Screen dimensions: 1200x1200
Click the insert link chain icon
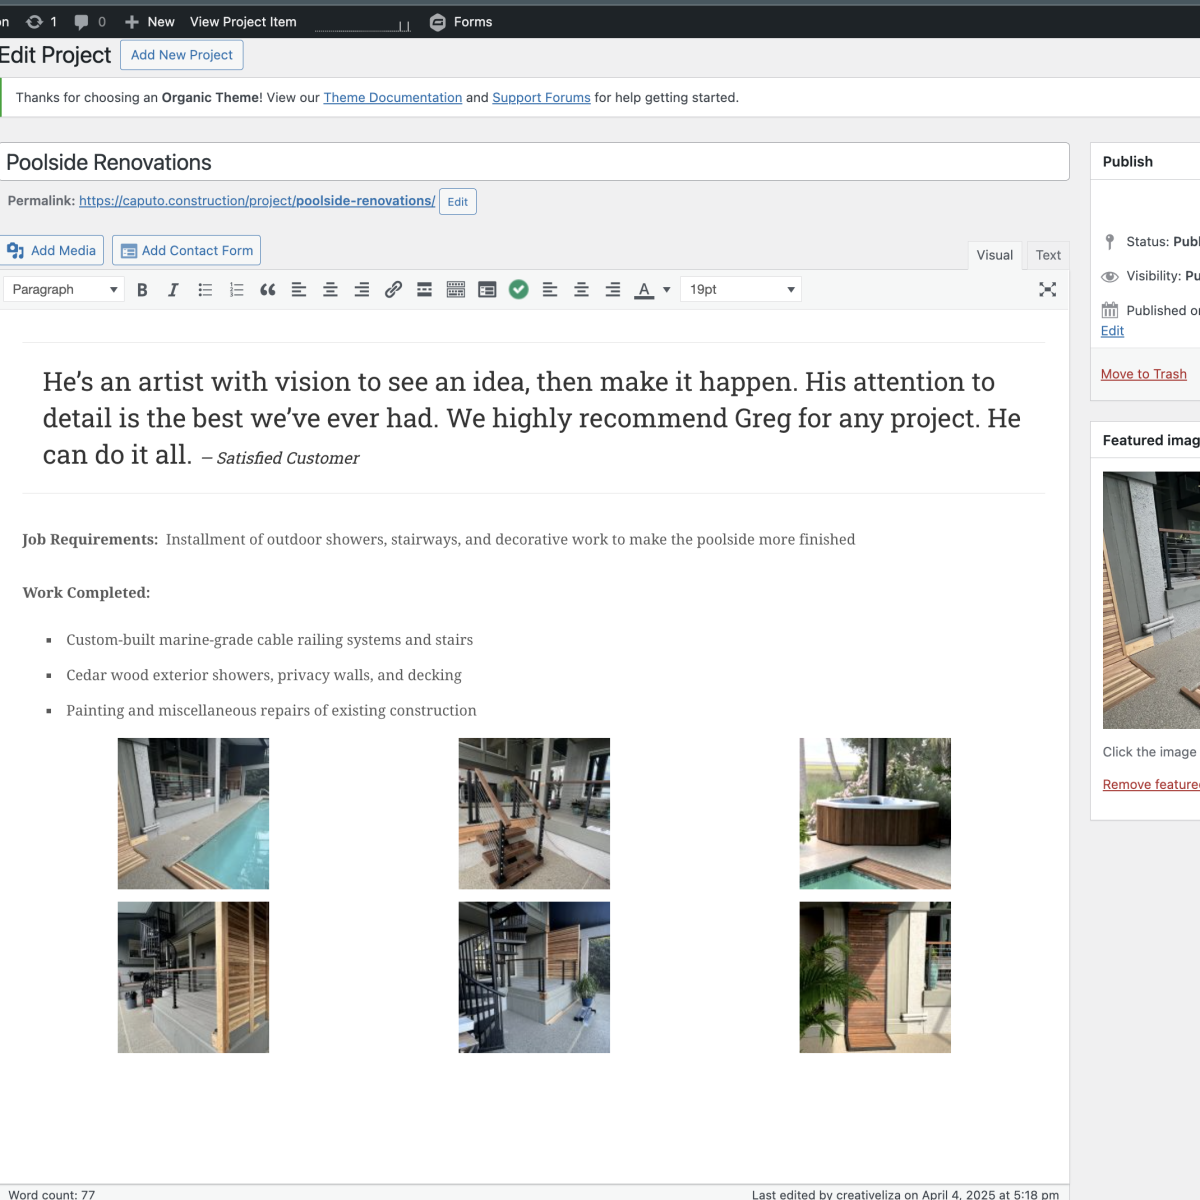tap(393, 290)
